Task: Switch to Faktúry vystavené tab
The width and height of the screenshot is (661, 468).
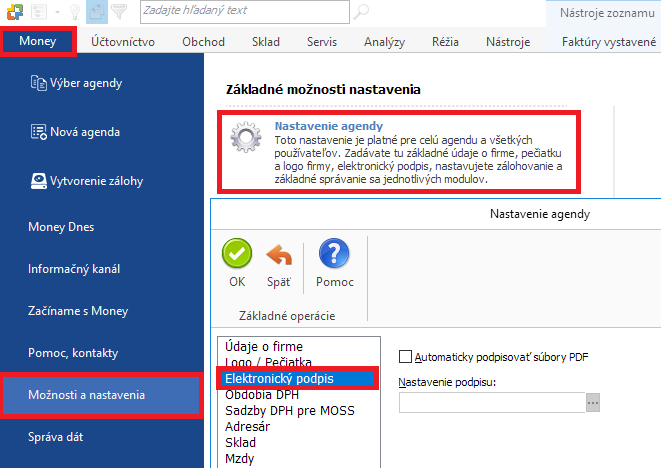Action: (x=609, y=42)
